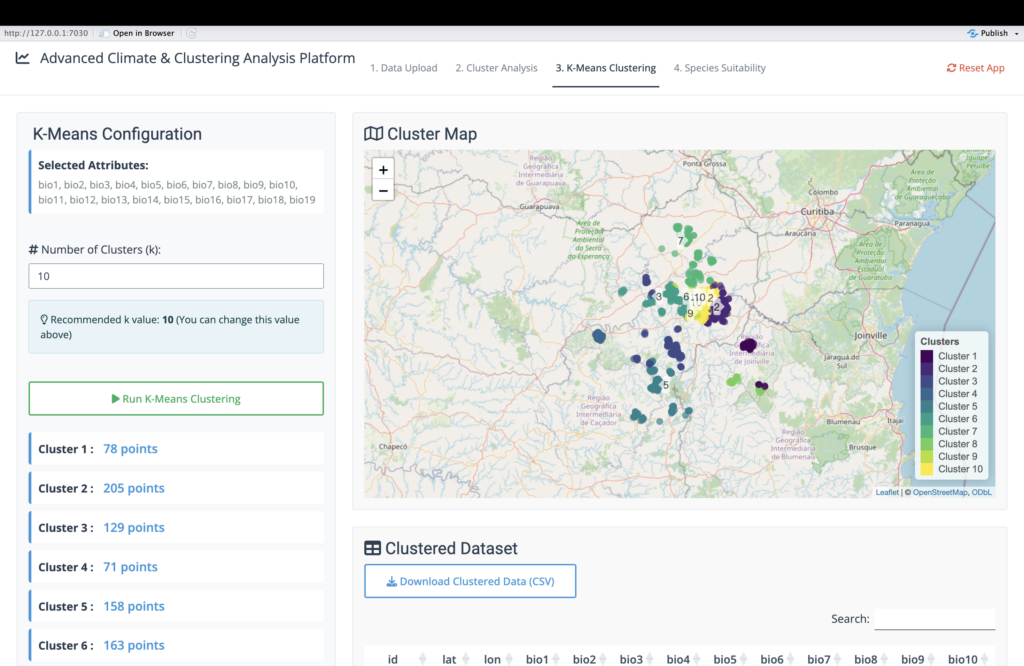Go to the Species Suitability tab
Image resolution: width=1024 pixels, height=666 pixels.
tap(719, 68)
